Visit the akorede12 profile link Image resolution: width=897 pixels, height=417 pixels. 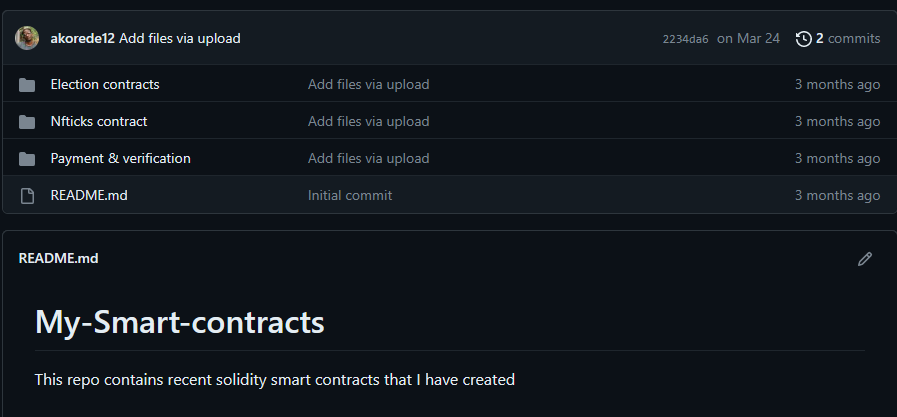click(82, 39)
